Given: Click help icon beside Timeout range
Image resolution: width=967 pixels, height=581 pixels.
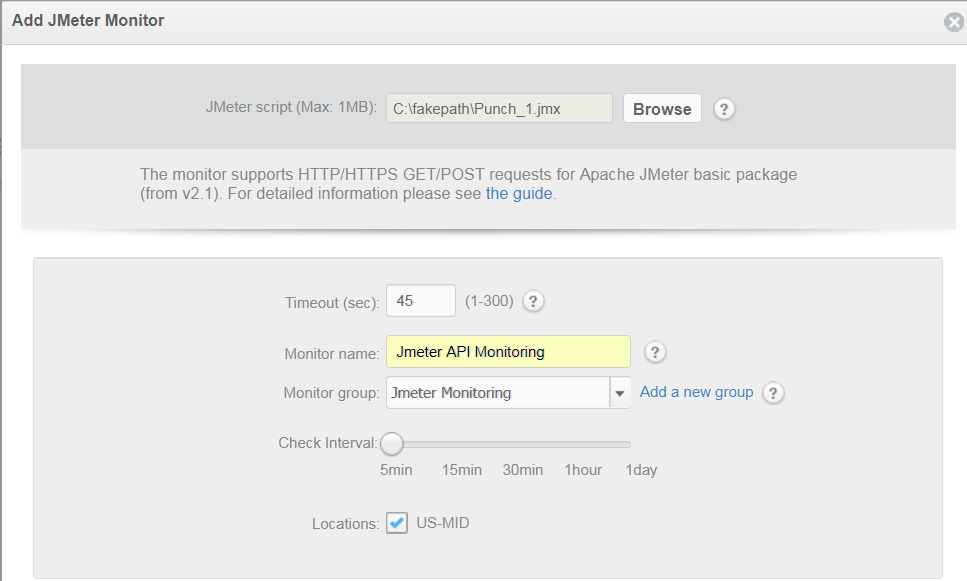Looking at the screenshot, I should (x=534, y=301).
